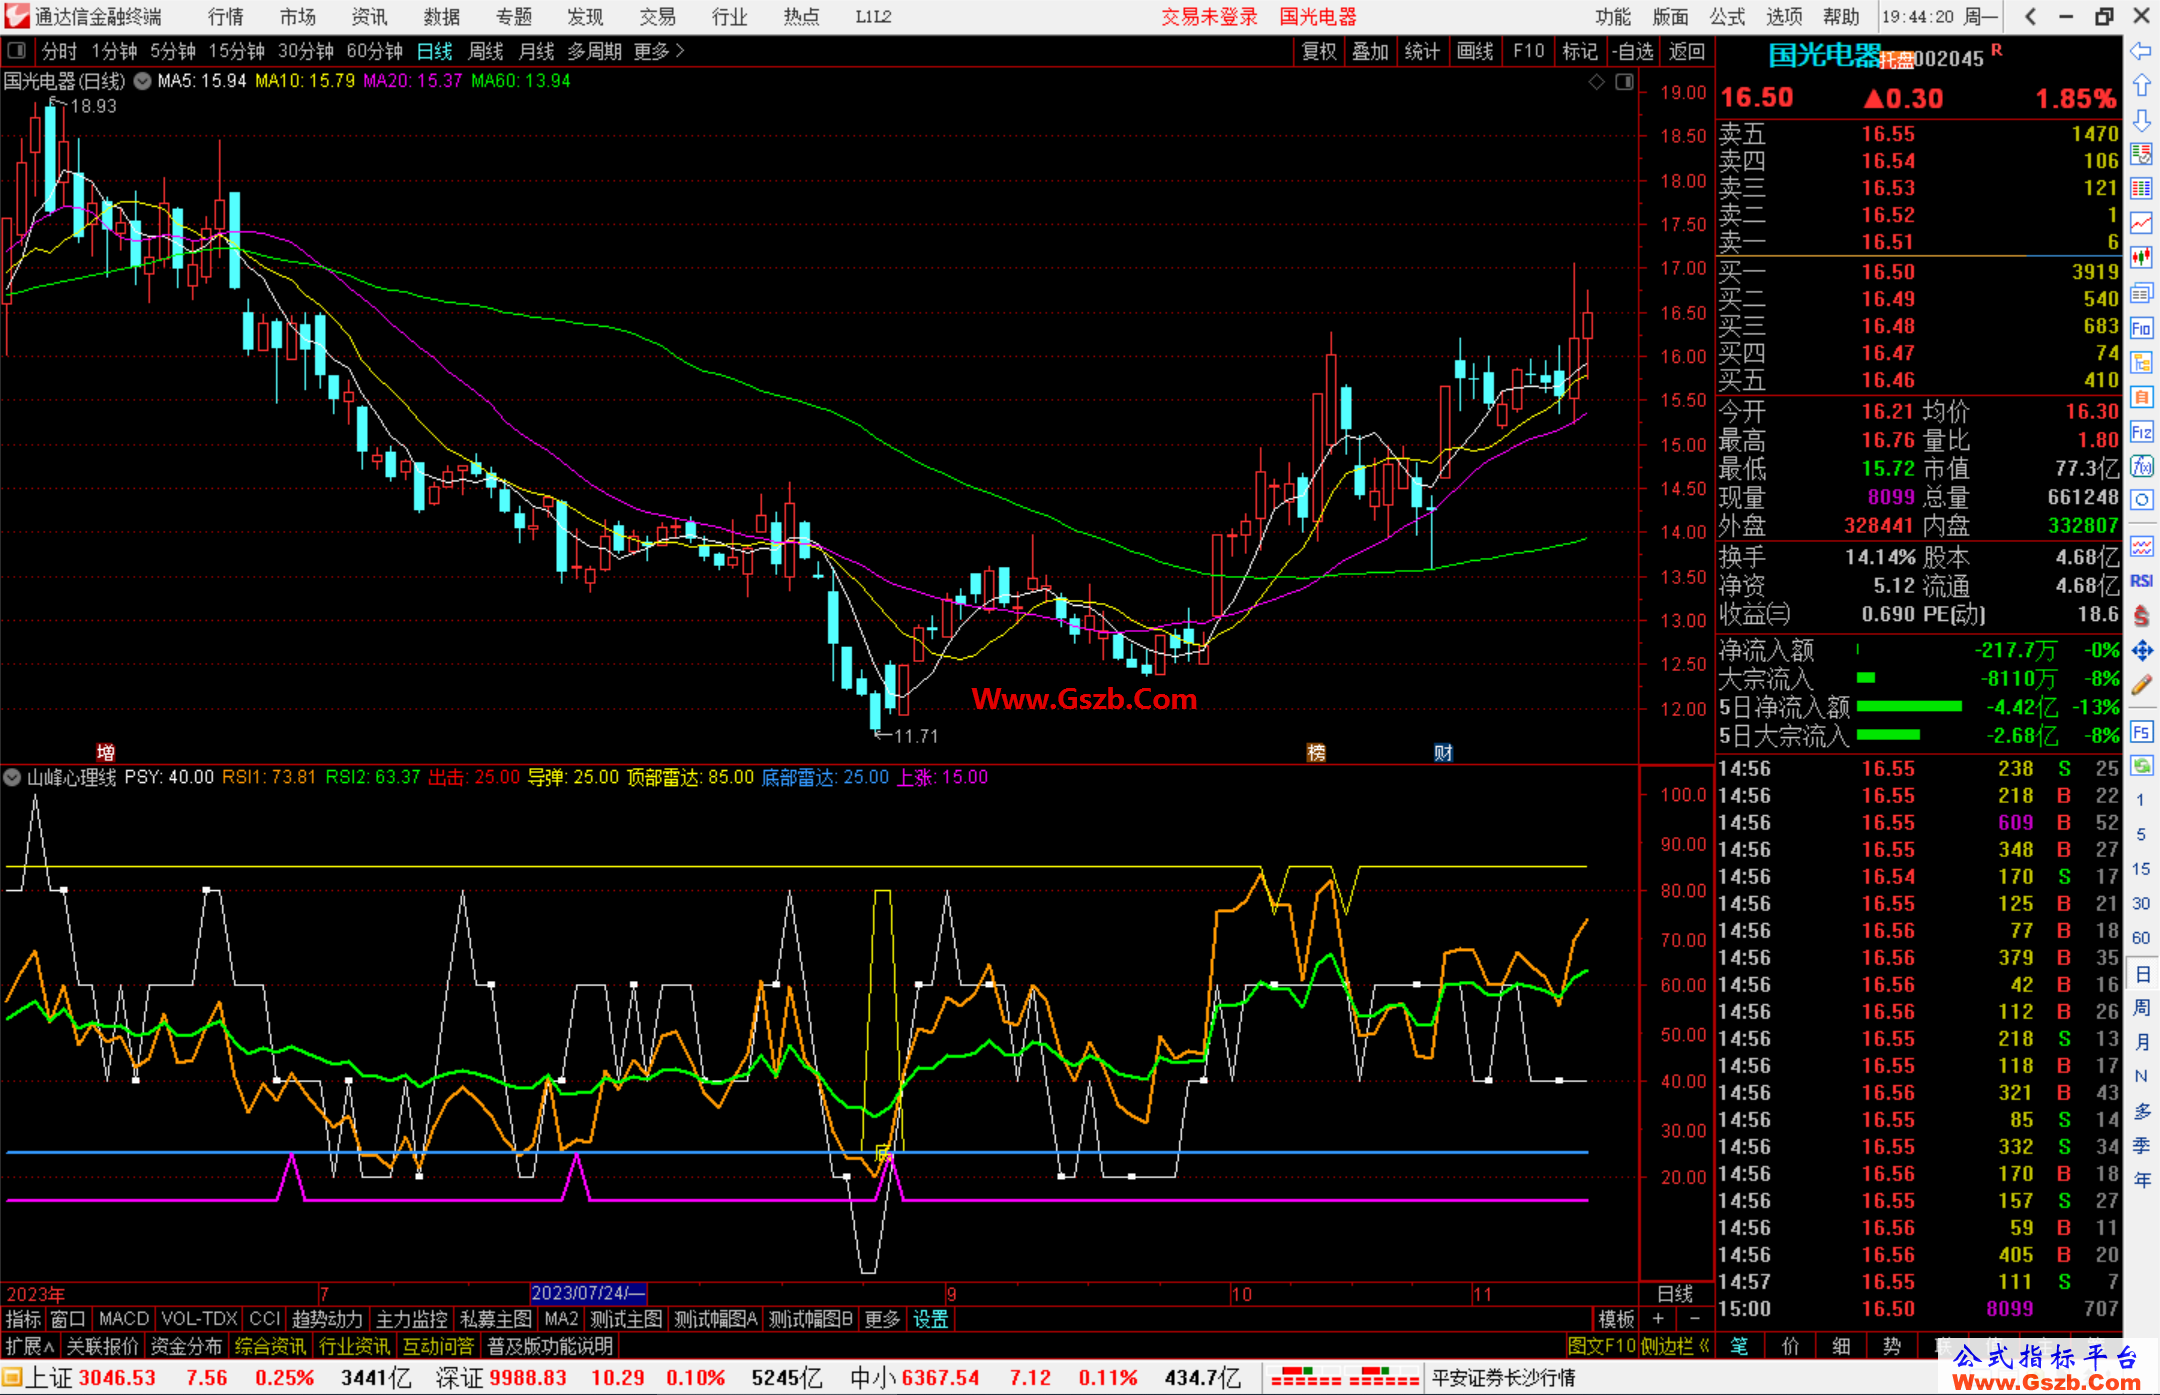
Task: Click the diamond icon at chart top right
Action: tap(1596, 82)
